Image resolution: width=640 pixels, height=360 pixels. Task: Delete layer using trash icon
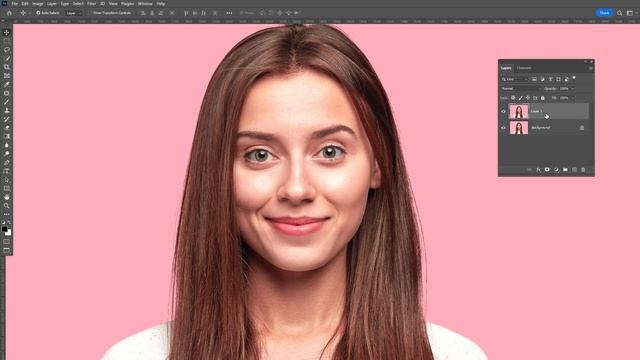click(x=583, y=170)
